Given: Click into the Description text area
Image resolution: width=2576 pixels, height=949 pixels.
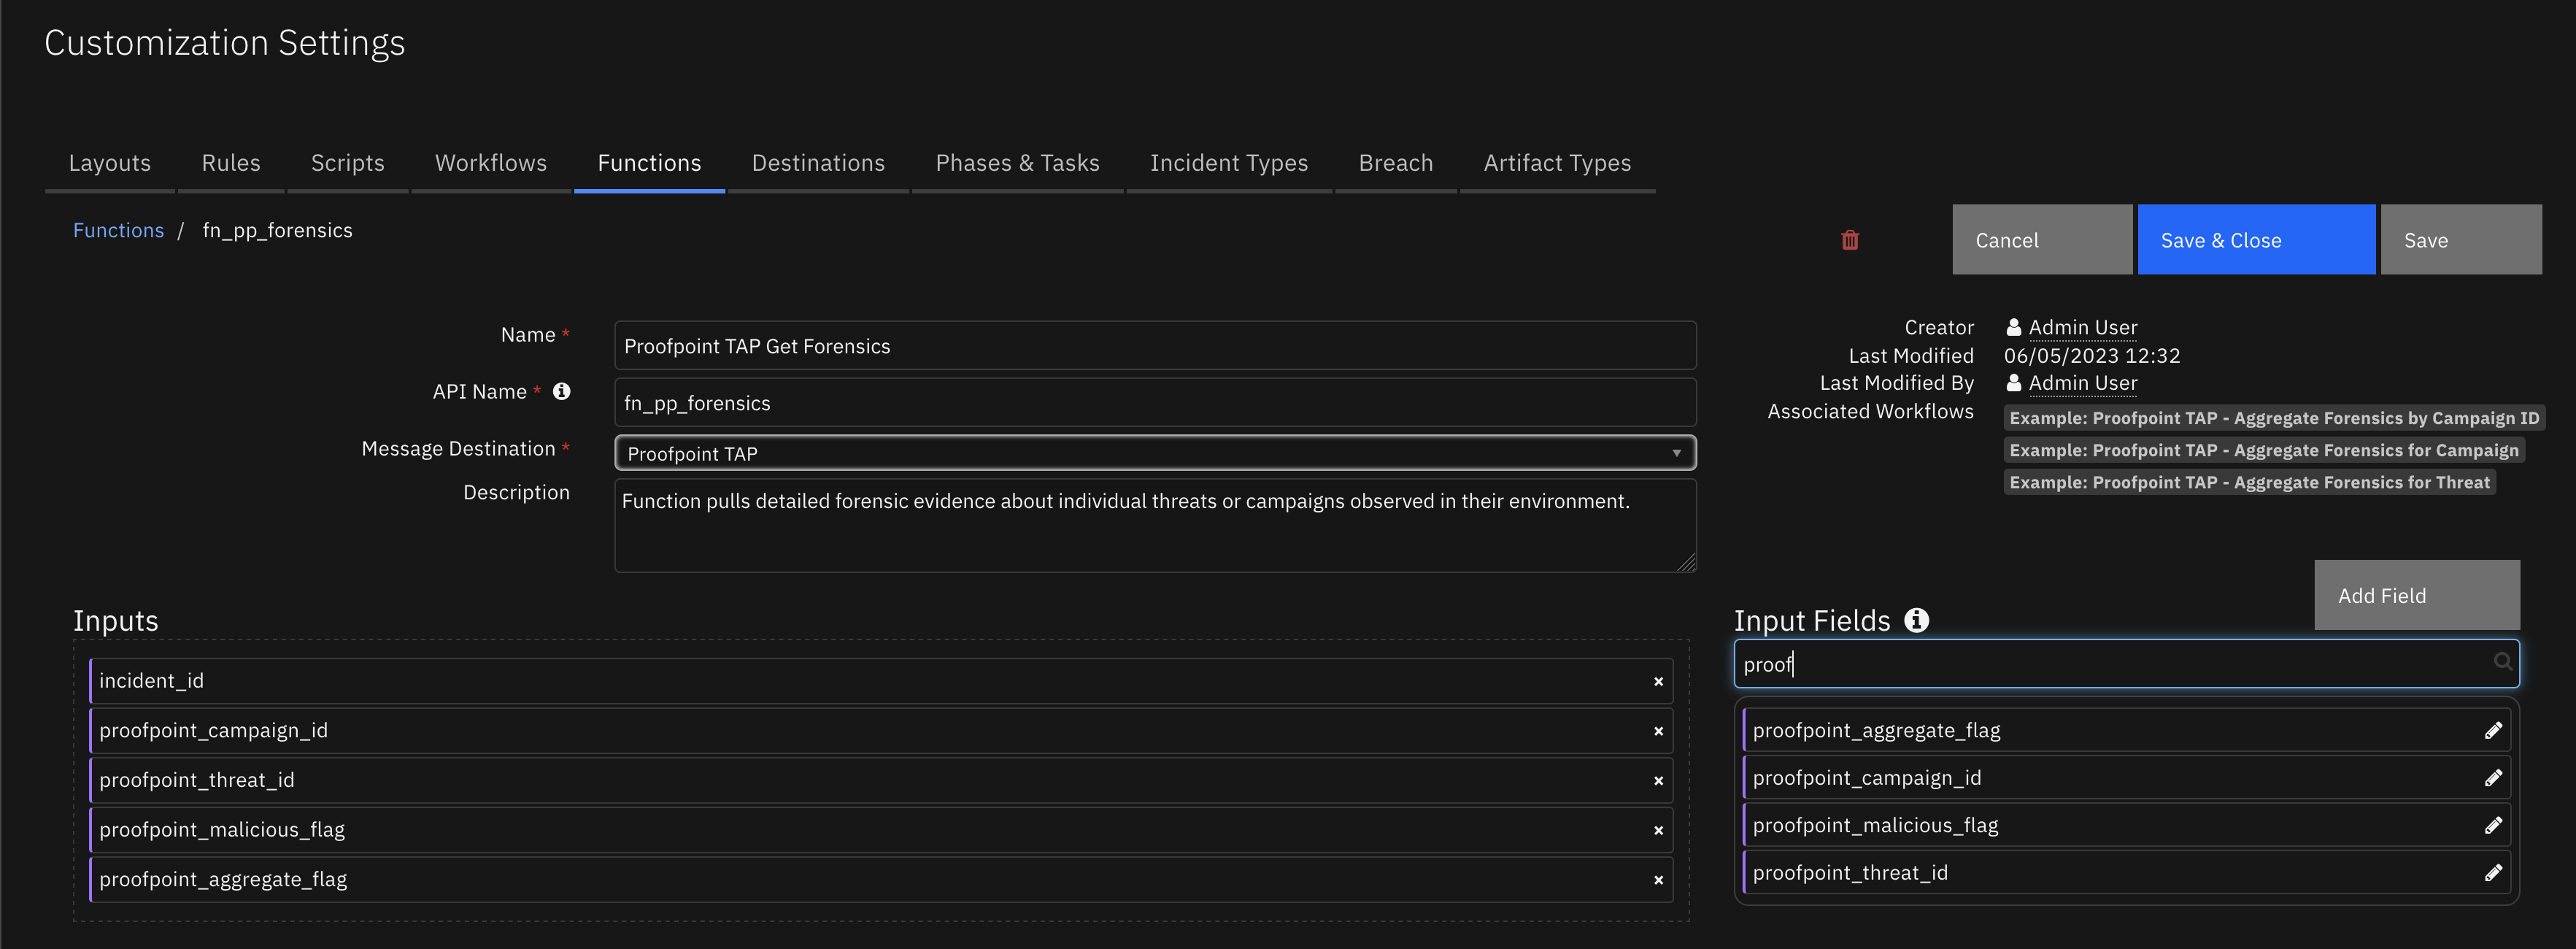Looking at the screenshot, I should [1155, 526].
